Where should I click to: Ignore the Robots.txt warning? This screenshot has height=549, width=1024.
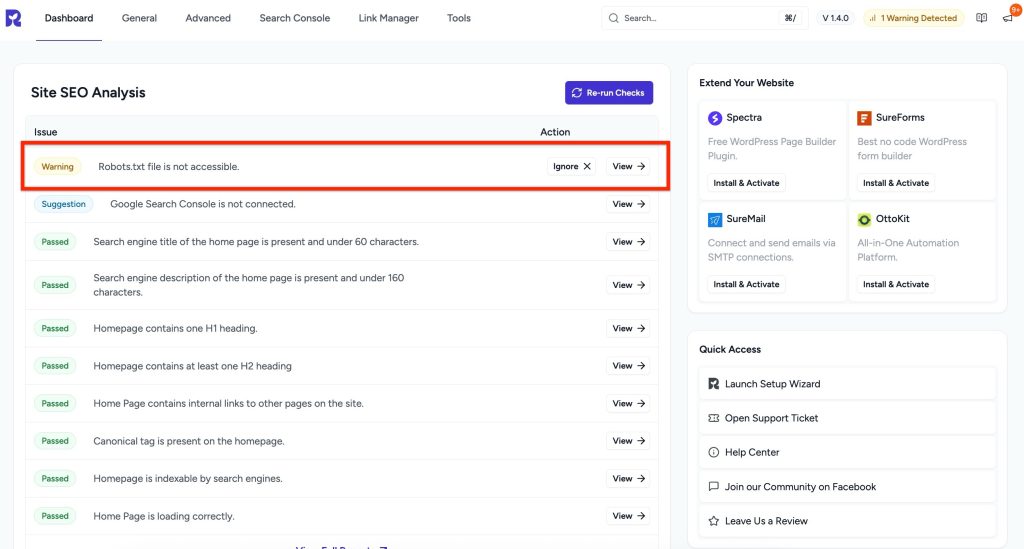coord(571,167)
